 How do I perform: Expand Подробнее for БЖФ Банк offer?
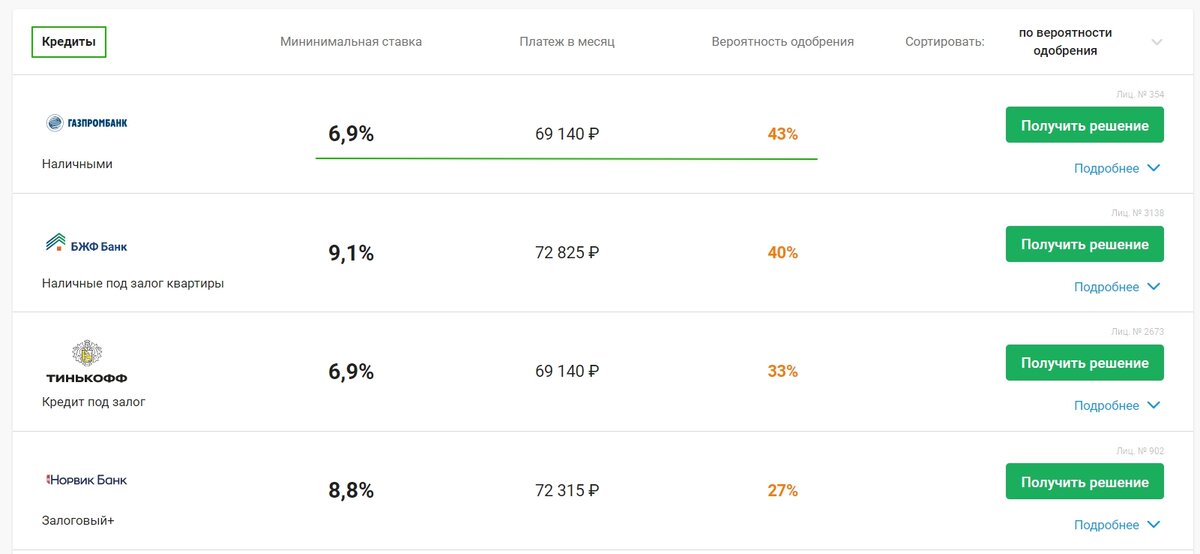pyautogui.click(x=1117, y=287)
